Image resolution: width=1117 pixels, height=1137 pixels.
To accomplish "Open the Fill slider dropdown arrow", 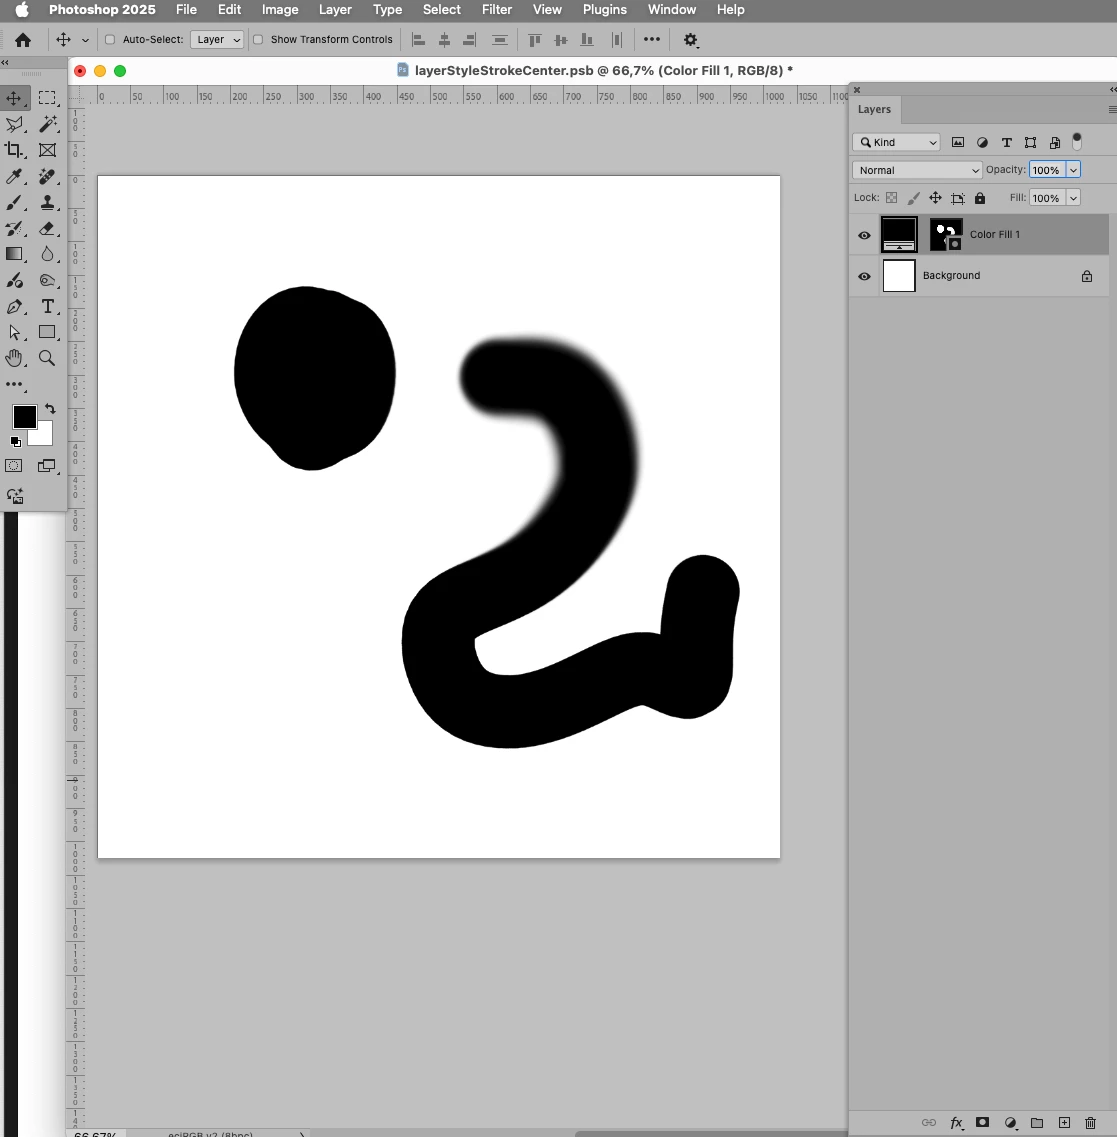I will (x=1073, y=198).
